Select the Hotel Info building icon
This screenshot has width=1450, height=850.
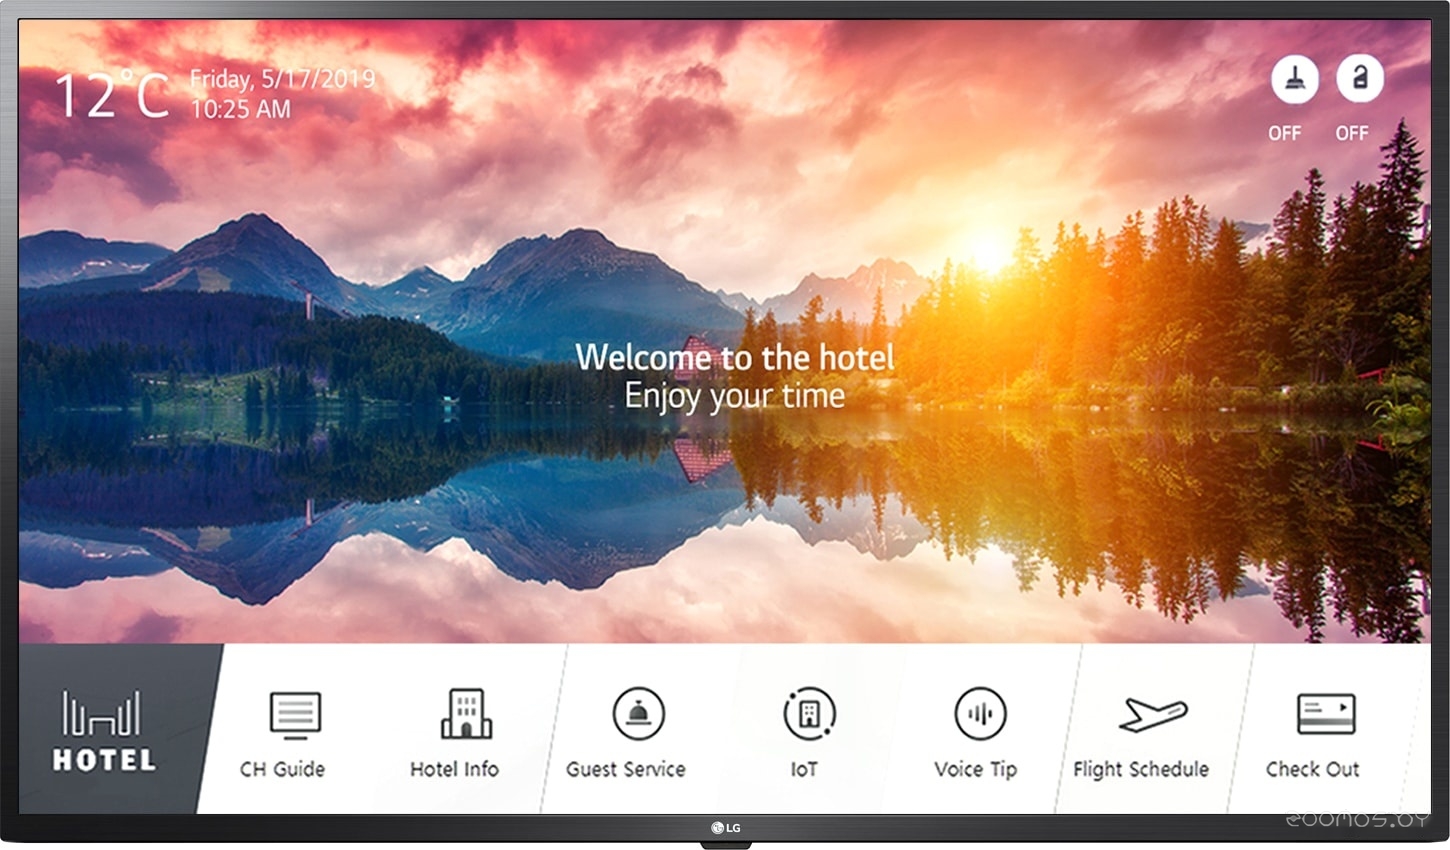(x=465, y=712)
